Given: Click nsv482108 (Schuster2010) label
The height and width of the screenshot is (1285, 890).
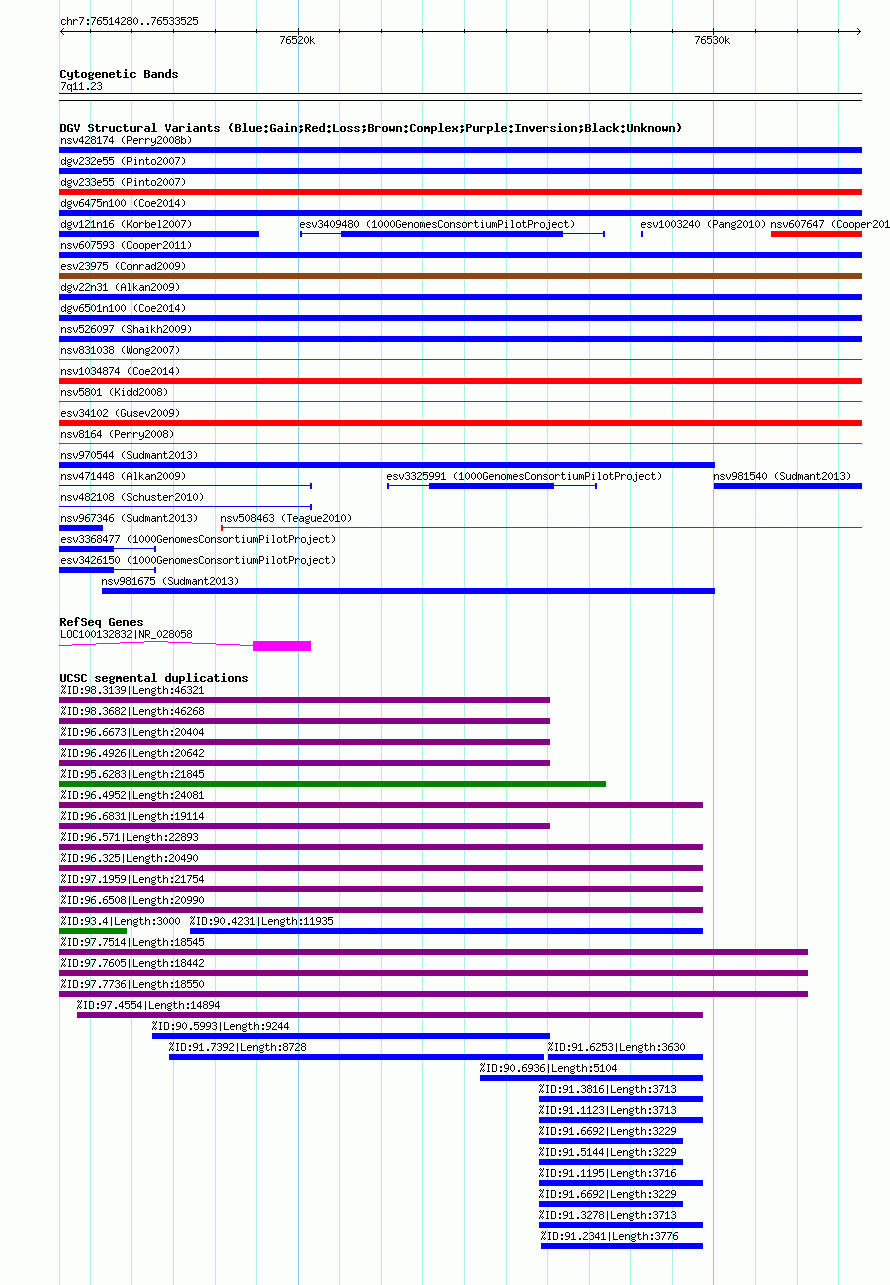Looking at the screenshot, I should point(132,497).
